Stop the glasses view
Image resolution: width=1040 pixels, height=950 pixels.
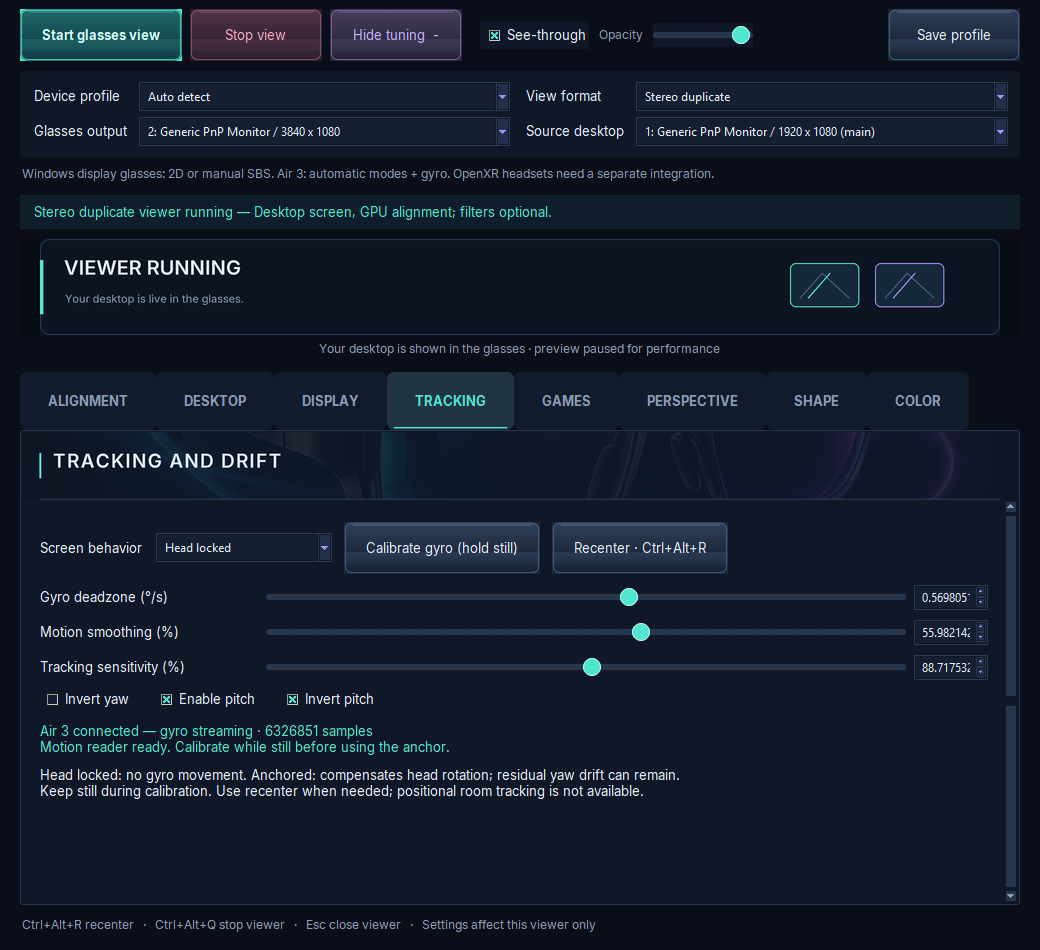click(x=255, y=35)
